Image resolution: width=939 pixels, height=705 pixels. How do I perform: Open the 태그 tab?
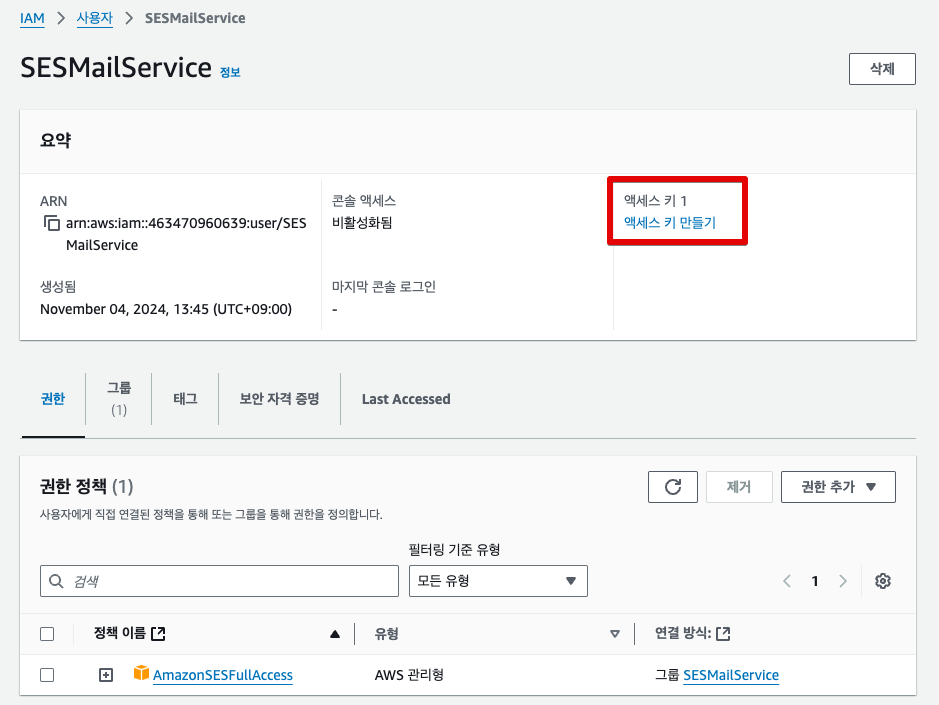[x=185, y=399]
